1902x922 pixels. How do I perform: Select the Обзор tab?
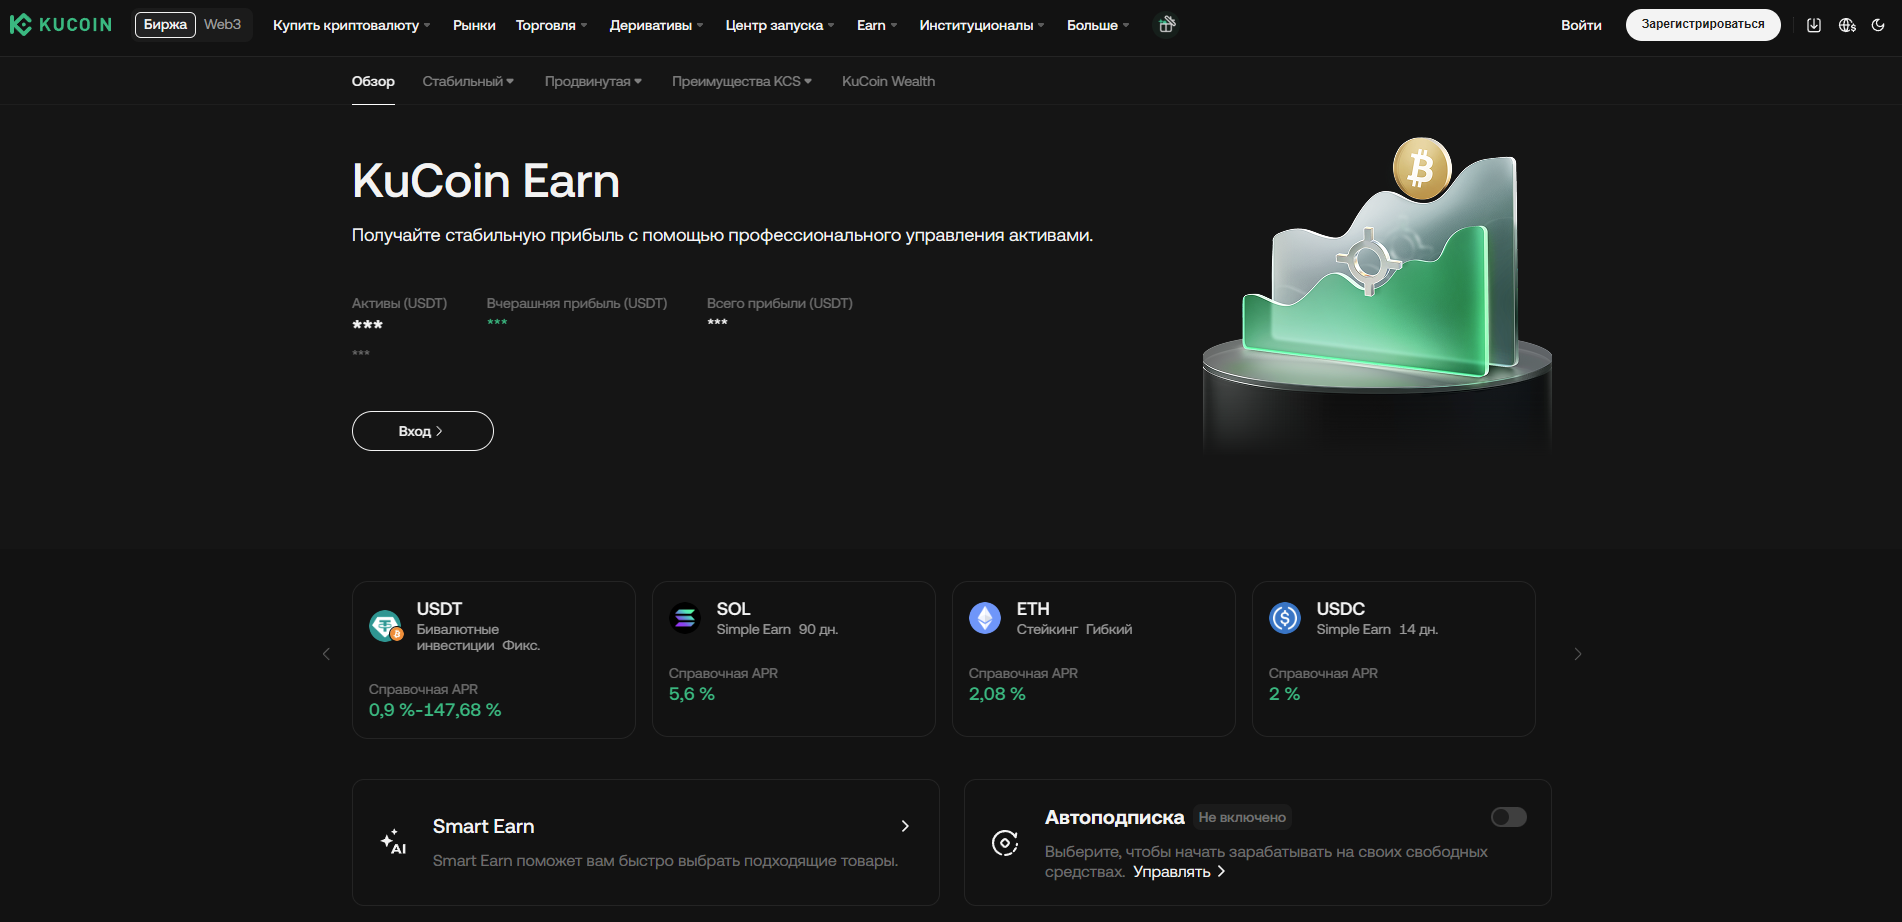tap(373, 81)
